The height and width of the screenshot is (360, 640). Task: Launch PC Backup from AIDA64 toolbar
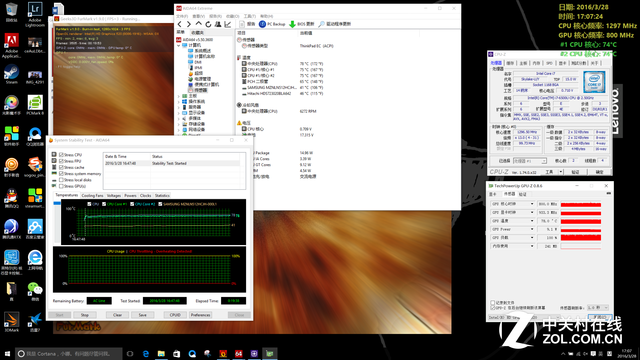pos(272,24)
